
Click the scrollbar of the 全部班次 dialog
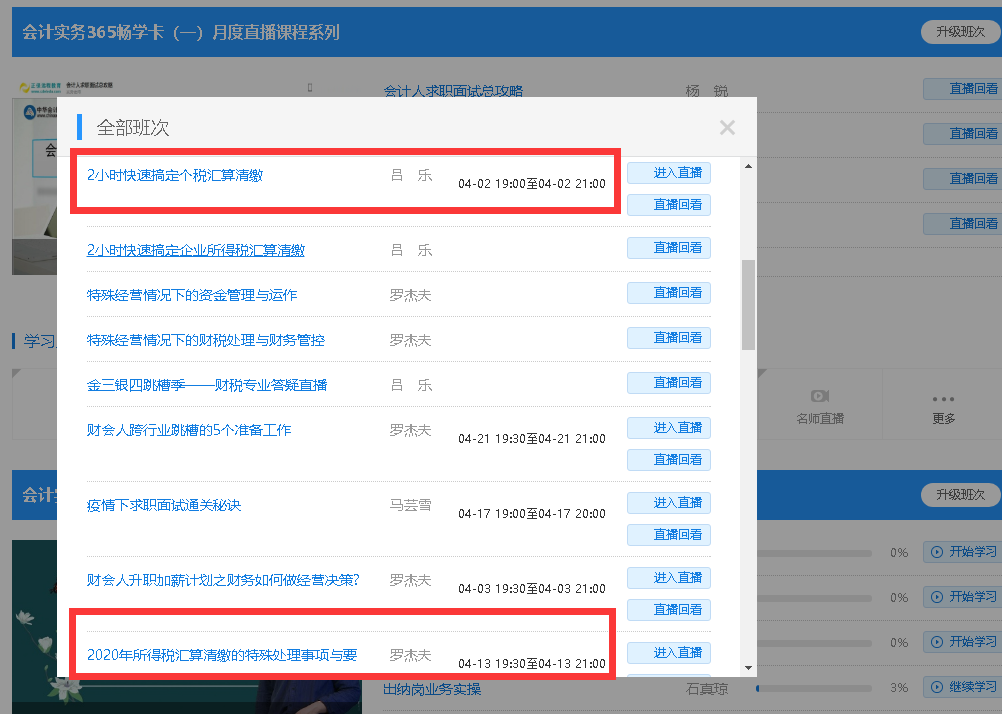[749, 280]
